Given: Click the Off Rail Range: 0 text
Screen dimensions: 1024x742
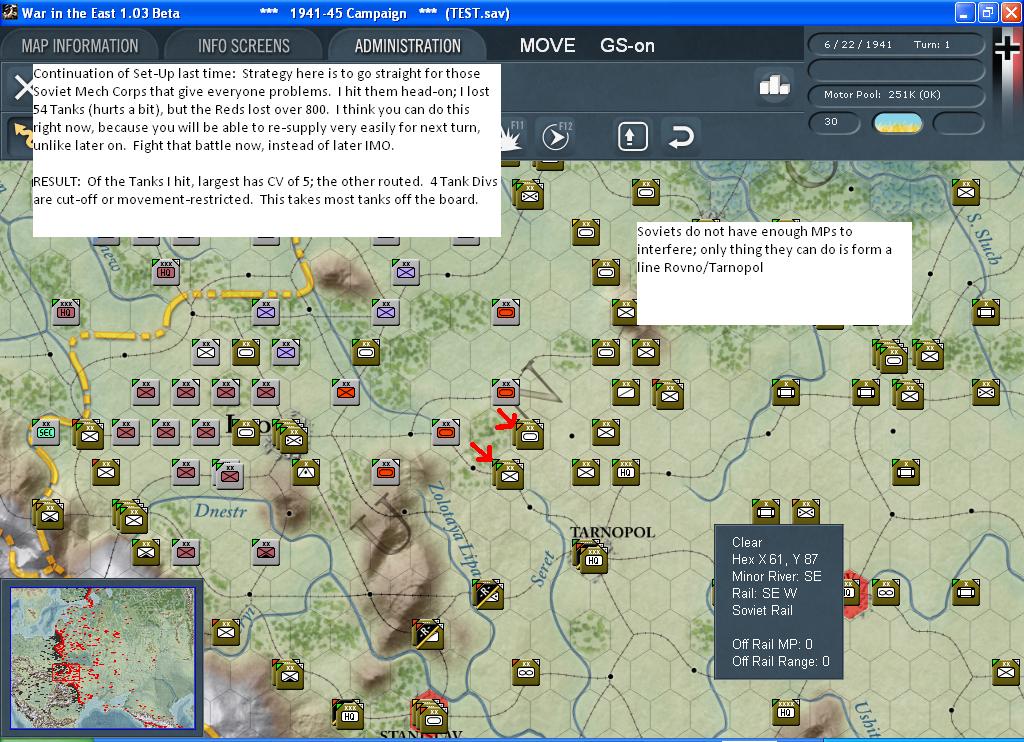Looking at the screenshot, I should tap(780, 661).
